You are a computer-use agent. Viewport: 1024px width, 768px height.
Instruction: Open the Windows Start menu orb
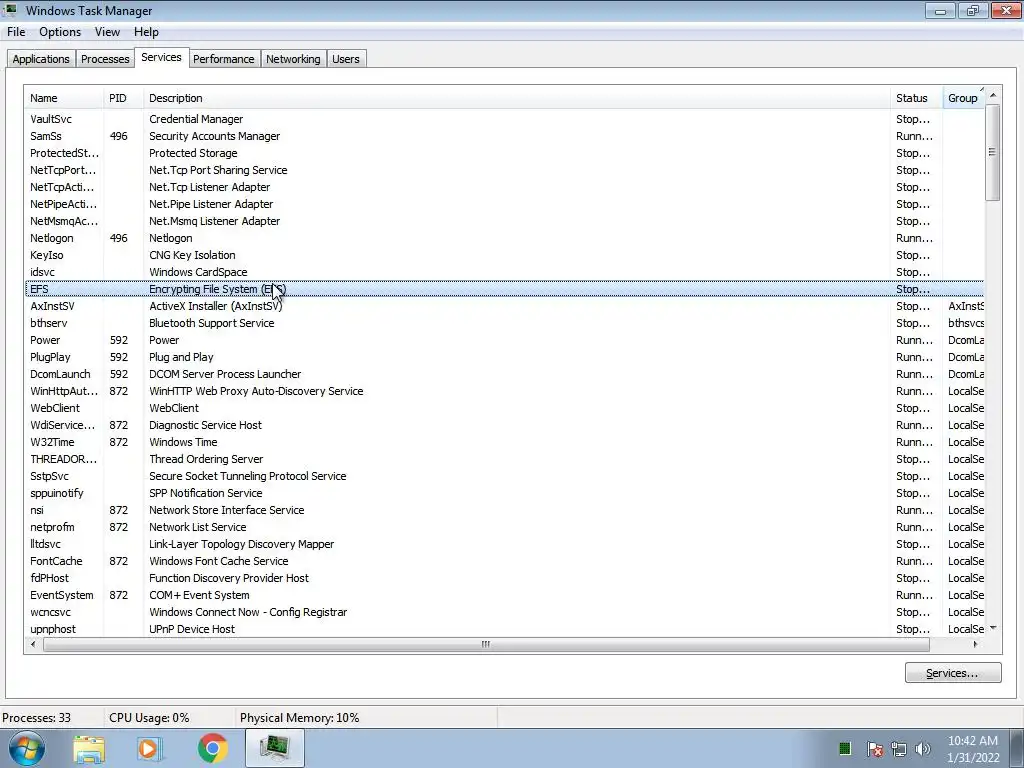click(x=26, y=748)
